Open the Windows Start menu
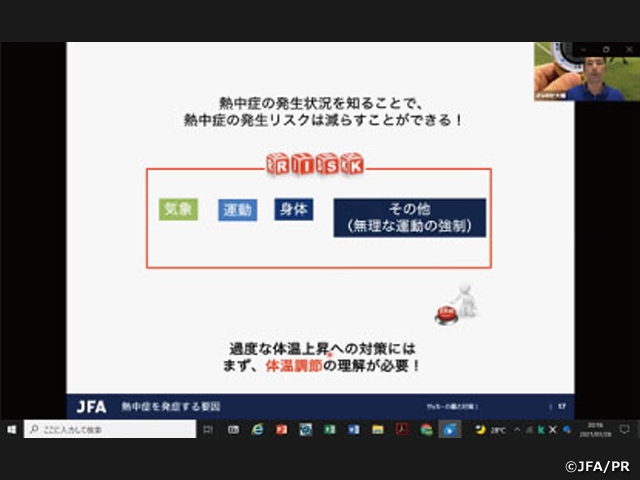Image resolution: width=640 pixels, height=480 pixels. (11, 429)
